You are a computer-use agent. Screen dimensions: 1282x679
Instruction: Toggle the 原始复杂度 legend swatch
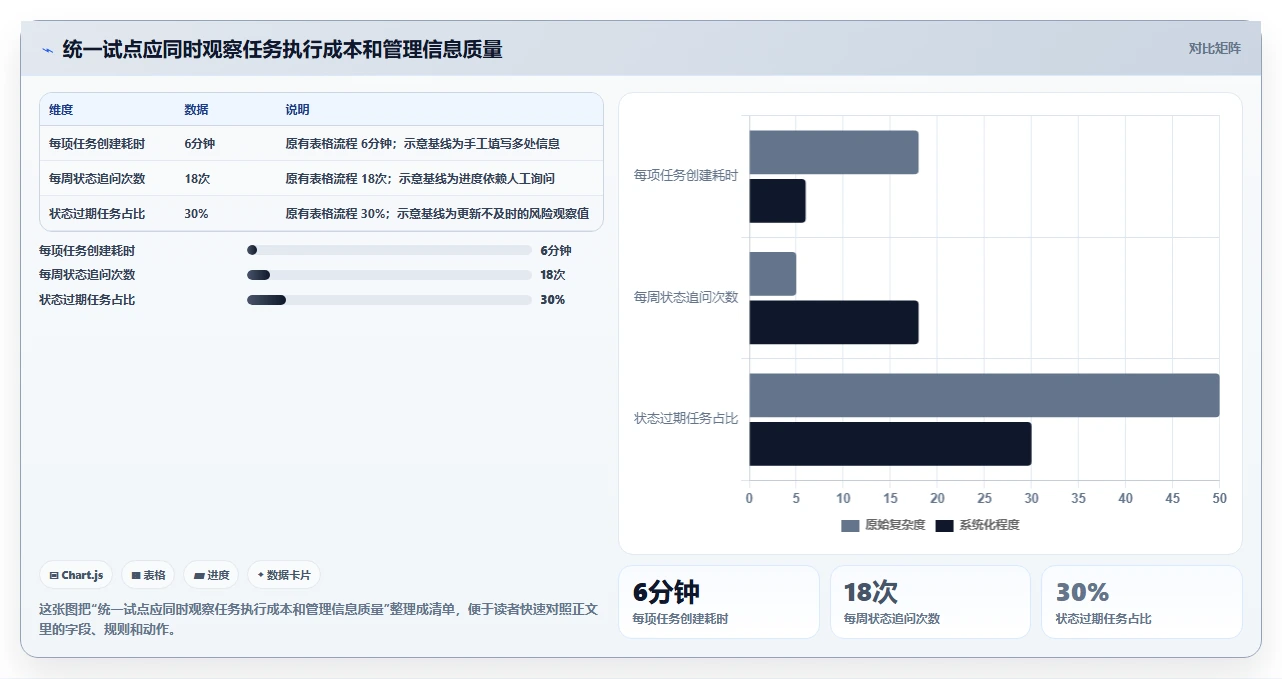pos(850,525)
